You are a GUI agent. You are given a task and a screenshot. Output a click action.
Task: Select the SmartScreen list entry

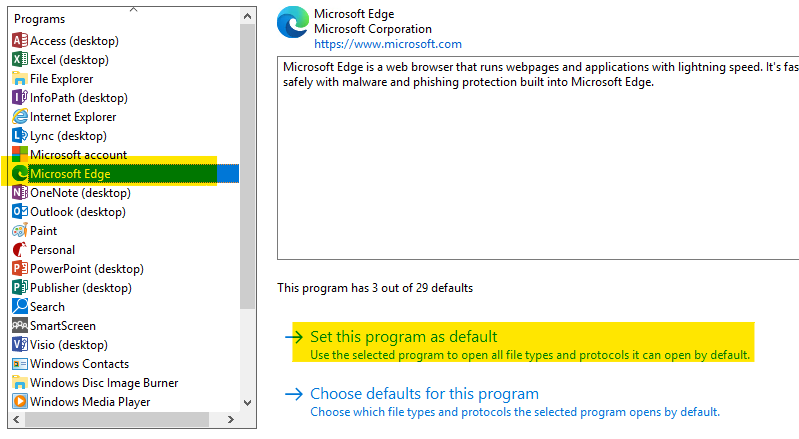point(62,326)
